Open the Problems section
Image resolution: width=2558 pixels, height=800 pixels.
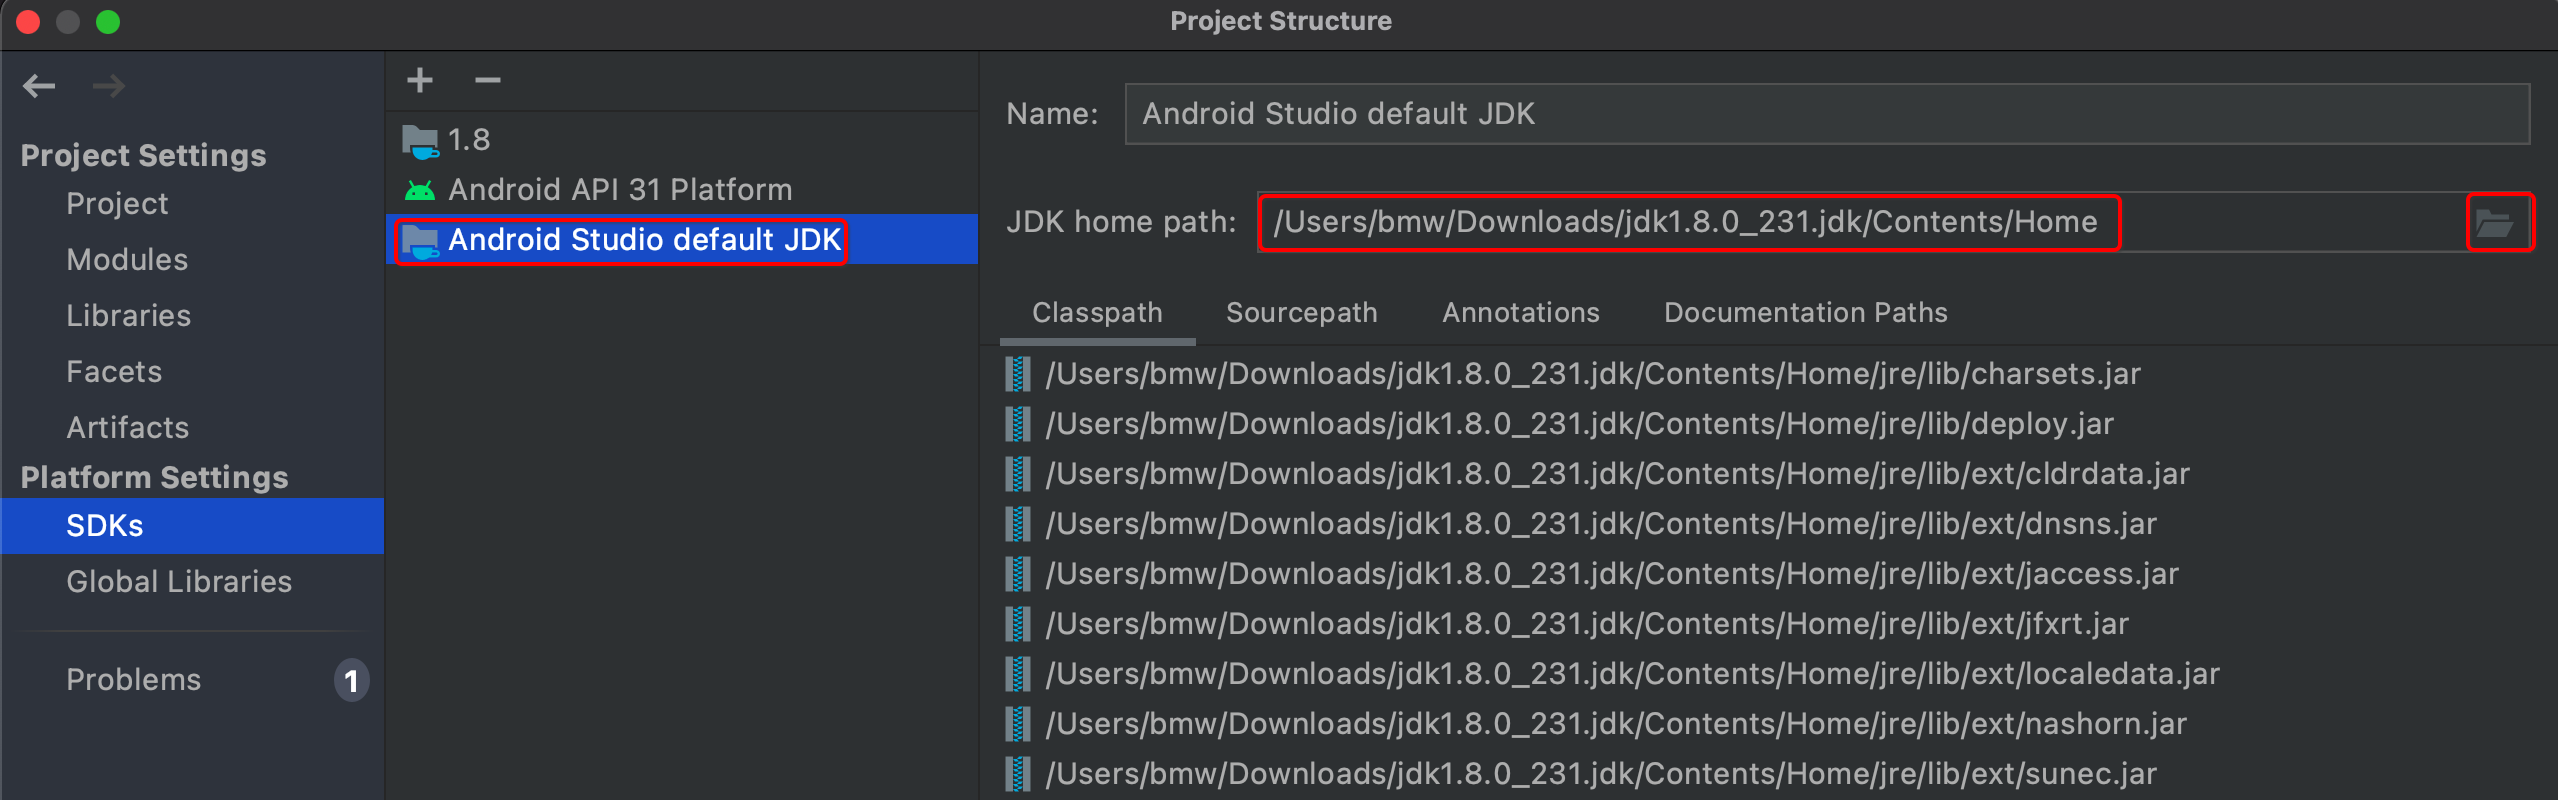[x=134, y=680]
